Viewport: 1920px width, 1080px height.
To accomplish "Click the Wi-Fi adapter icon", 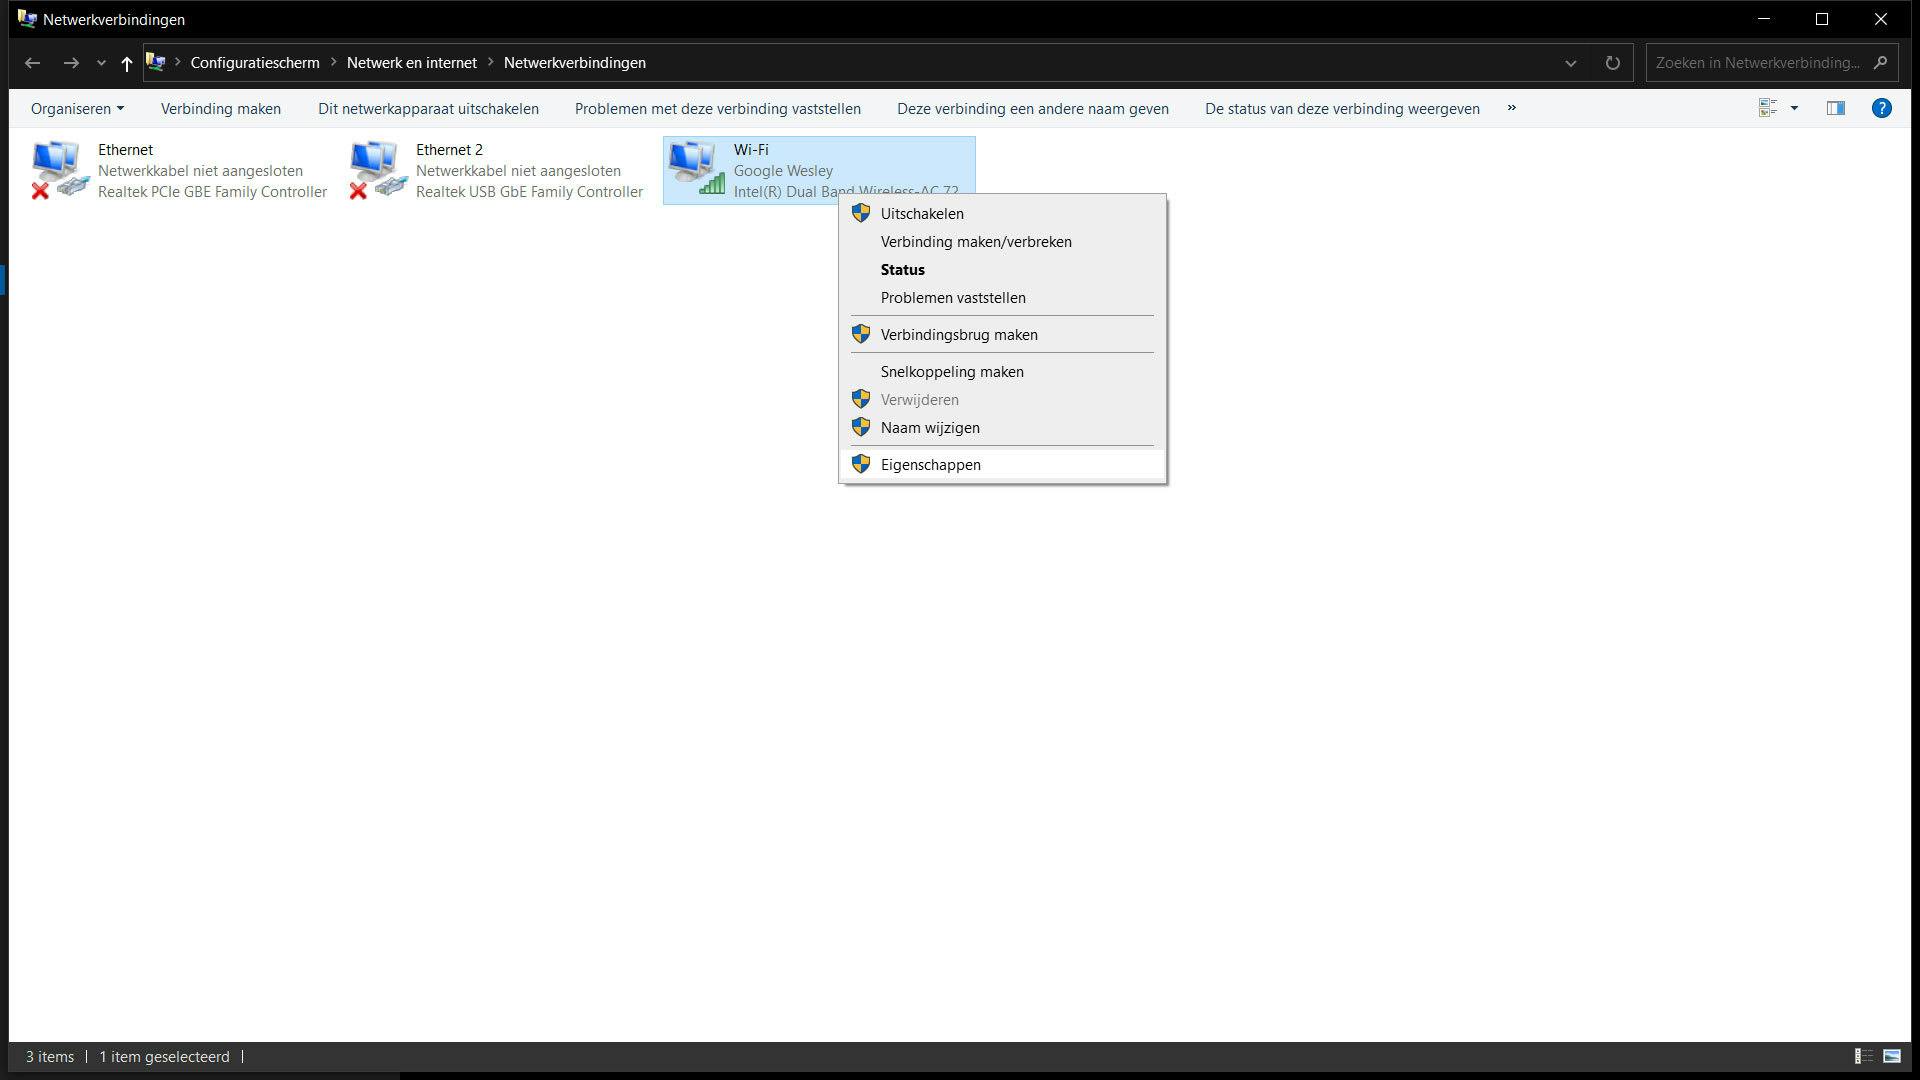I will (695, 168).
